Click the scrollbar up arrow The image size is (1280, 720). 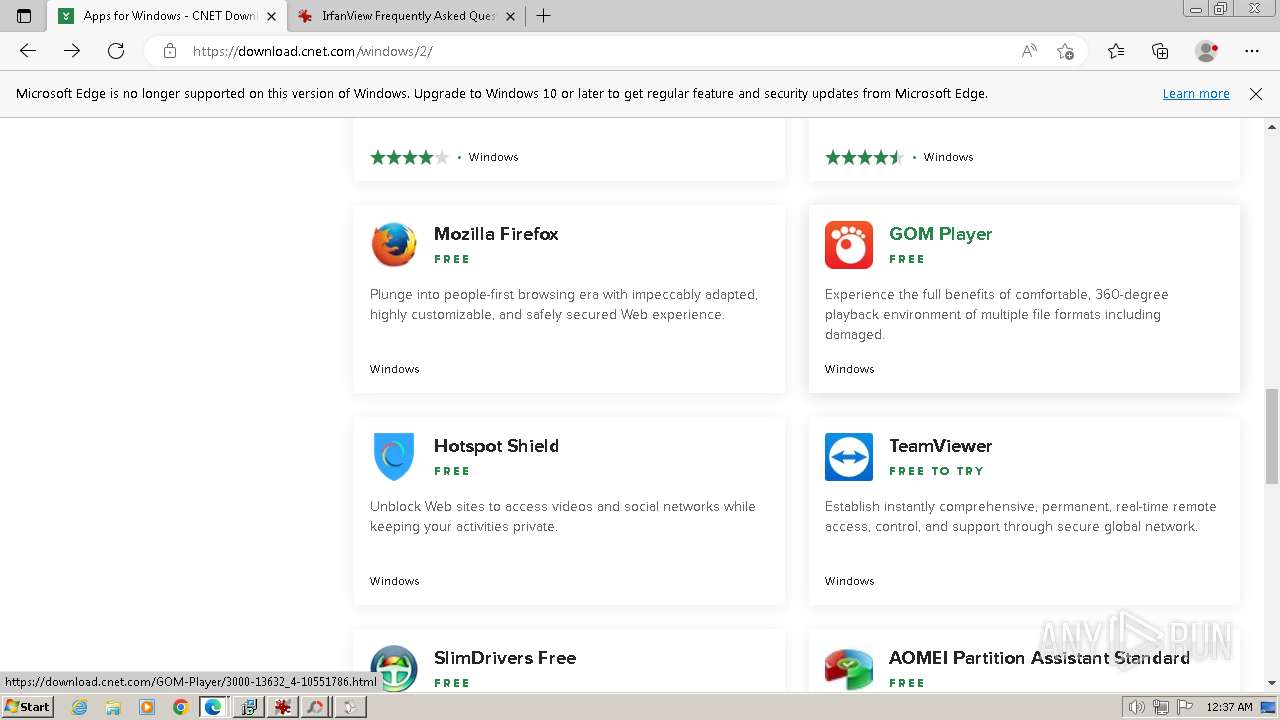(1272, 127)
